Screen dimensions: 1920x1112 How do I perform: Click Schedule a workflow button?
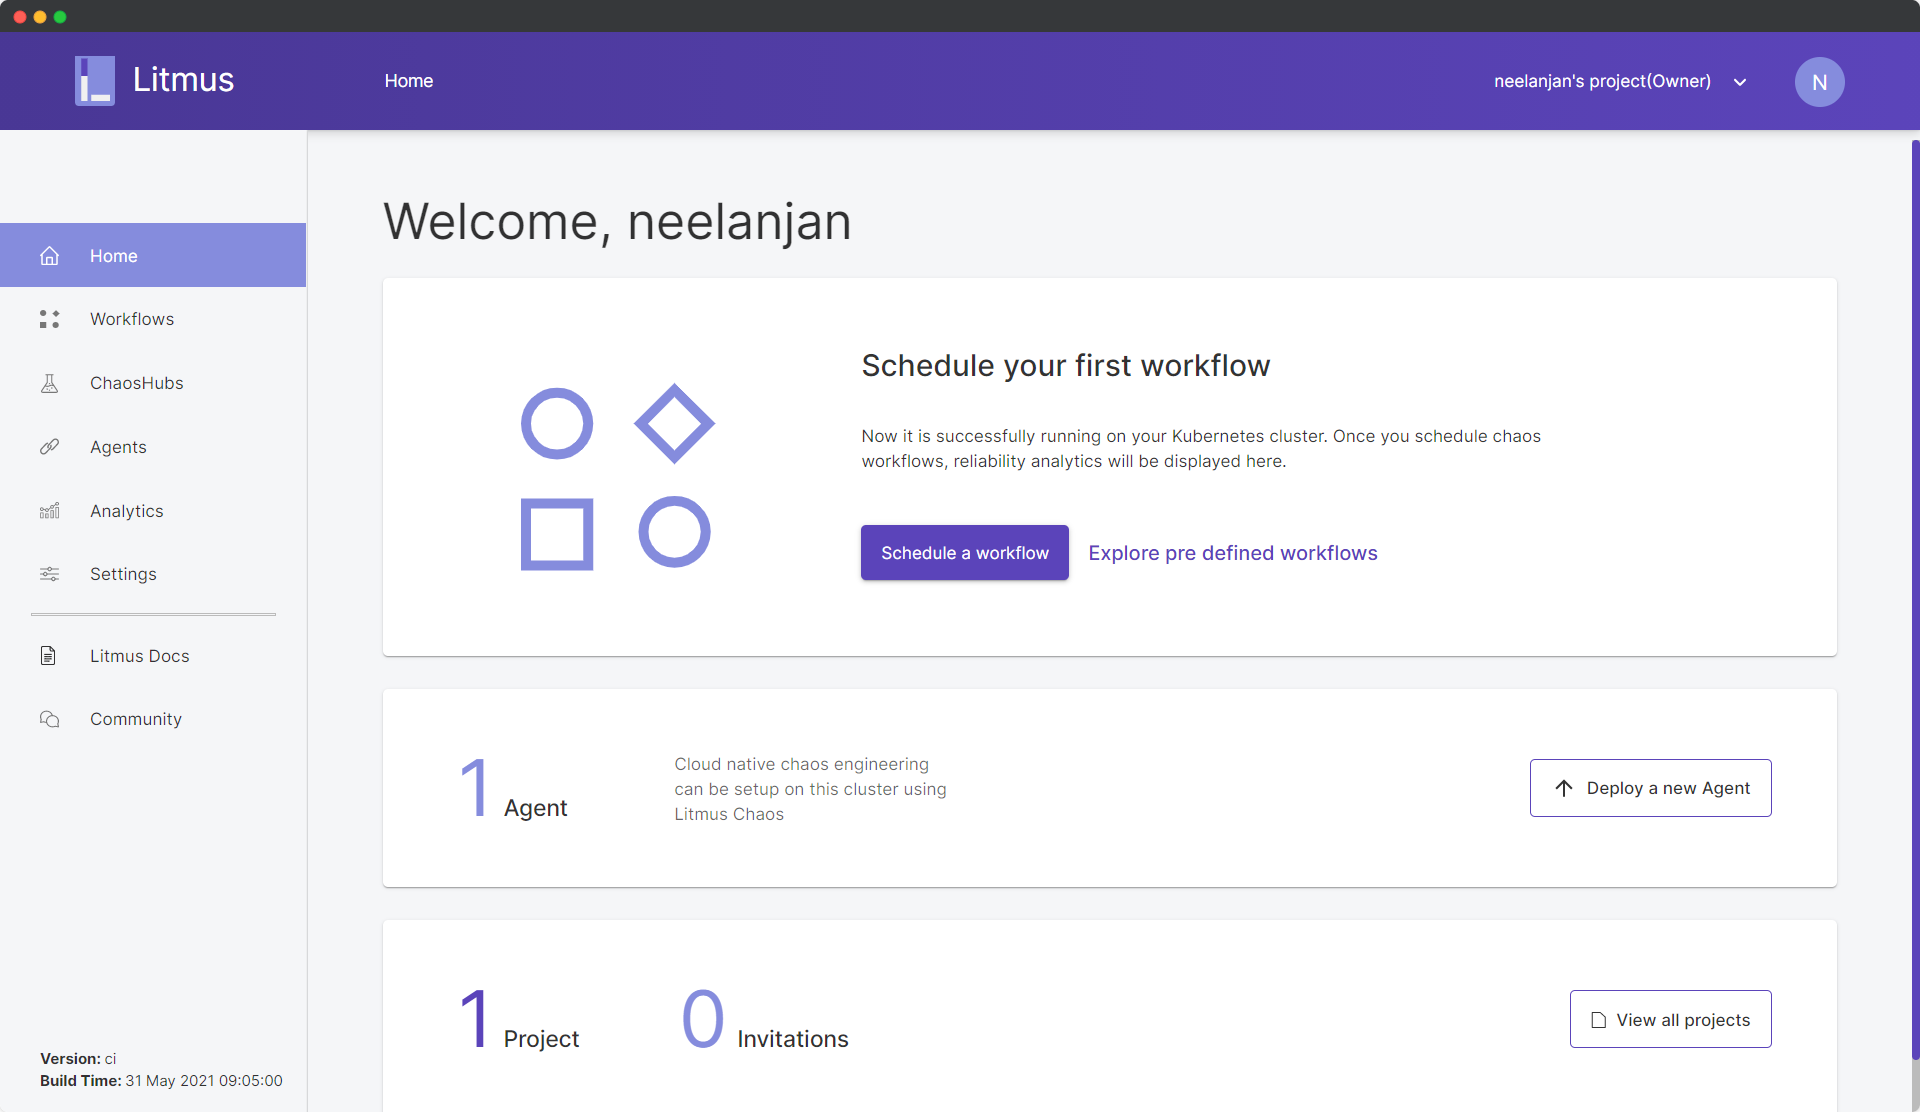click(964, 553)
